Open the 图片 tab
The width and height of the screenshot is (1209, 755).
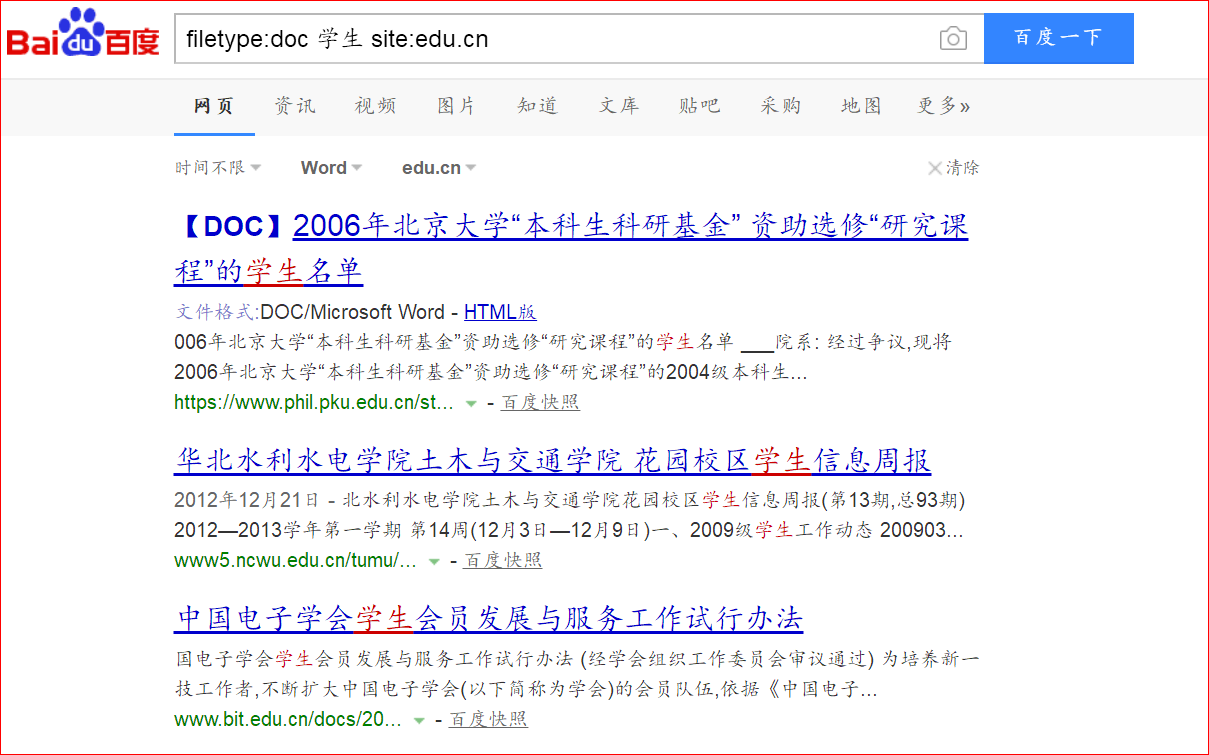pos(456,106)
